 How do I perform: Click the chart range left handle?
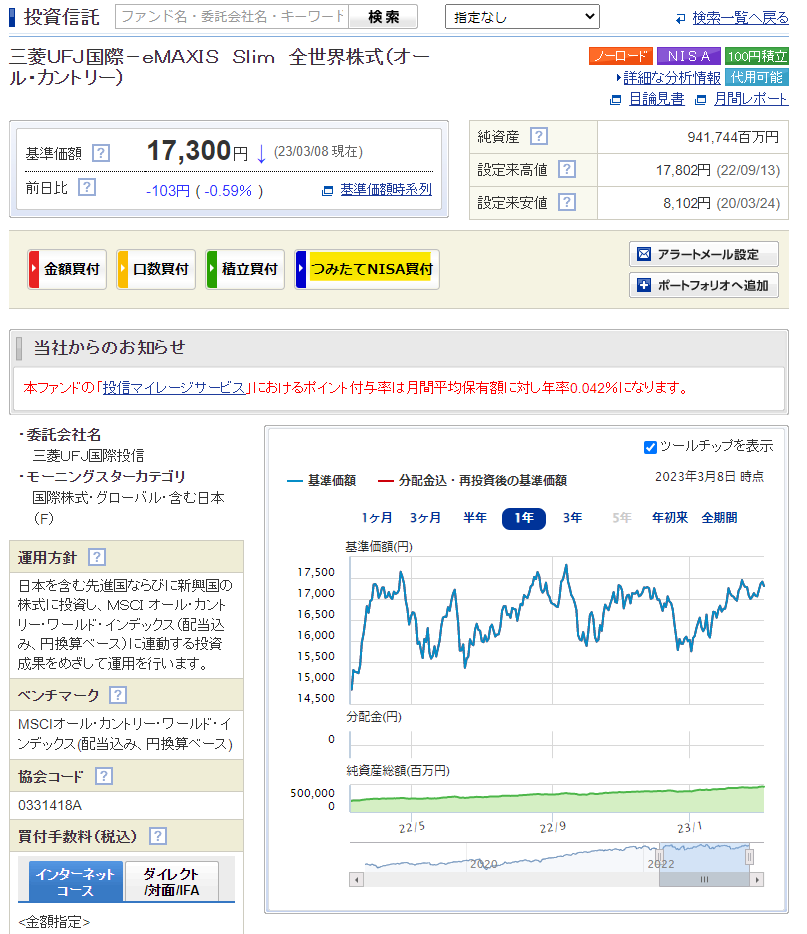659,857
